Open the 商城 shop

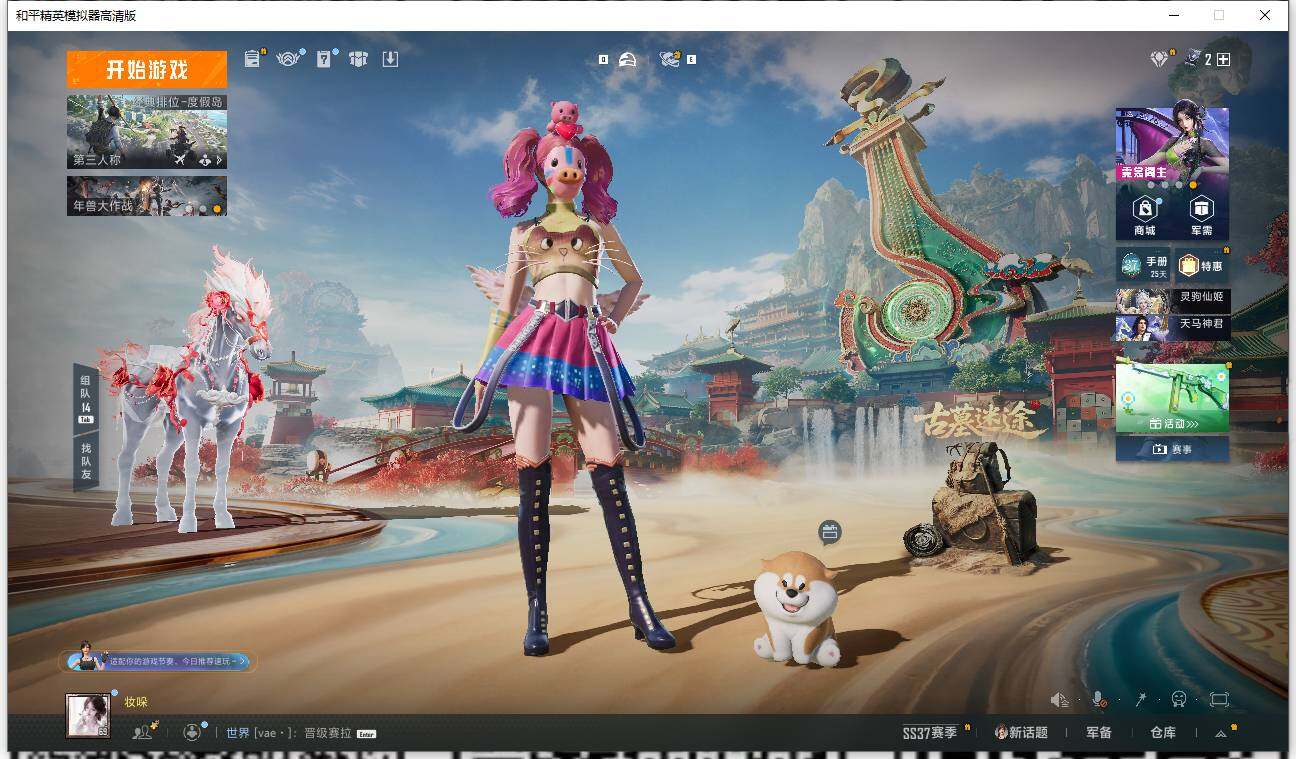[x=1144, y=215]
